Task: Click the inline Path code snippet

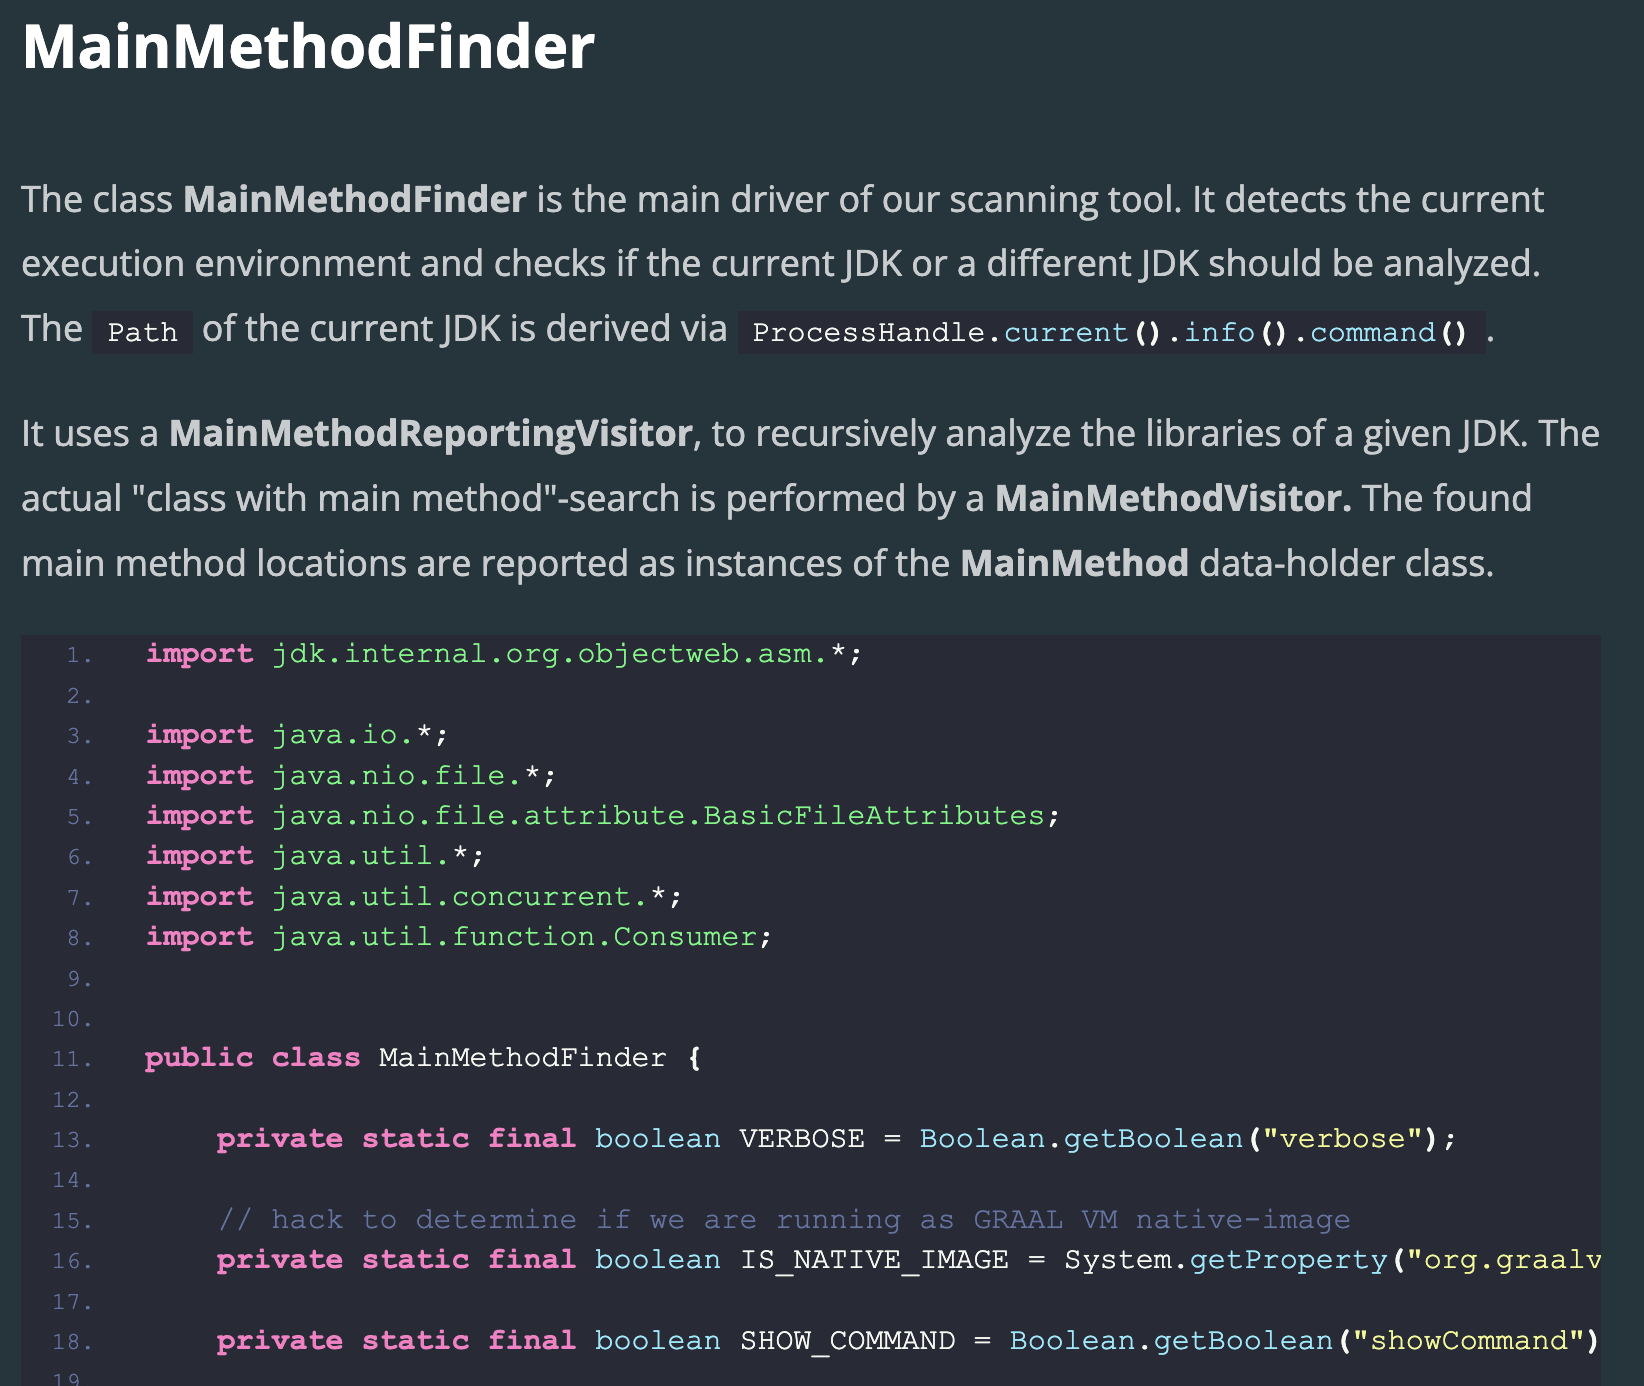Action: [142, 332]
